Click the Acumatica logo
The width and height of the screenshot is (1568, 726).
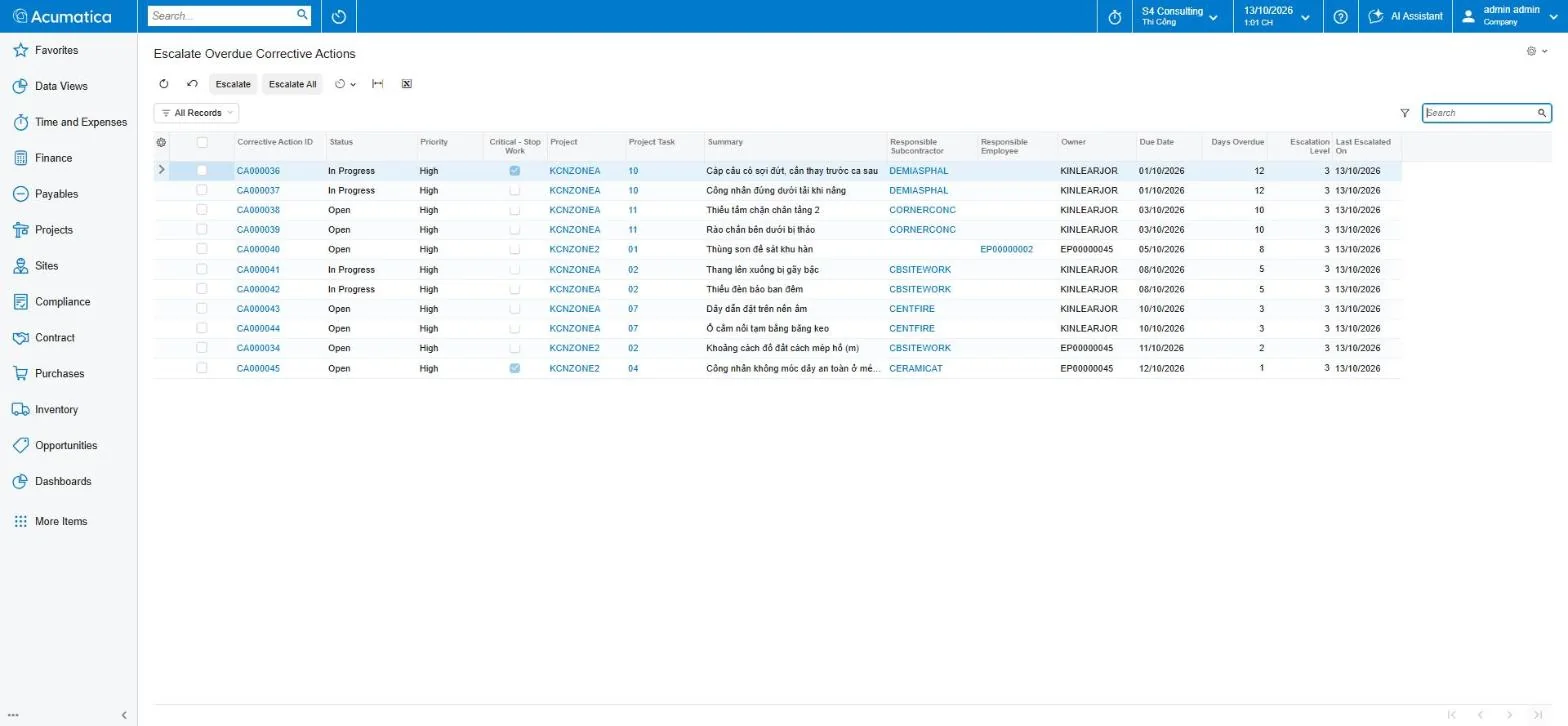pyautogui.click(x=62, y=16)
